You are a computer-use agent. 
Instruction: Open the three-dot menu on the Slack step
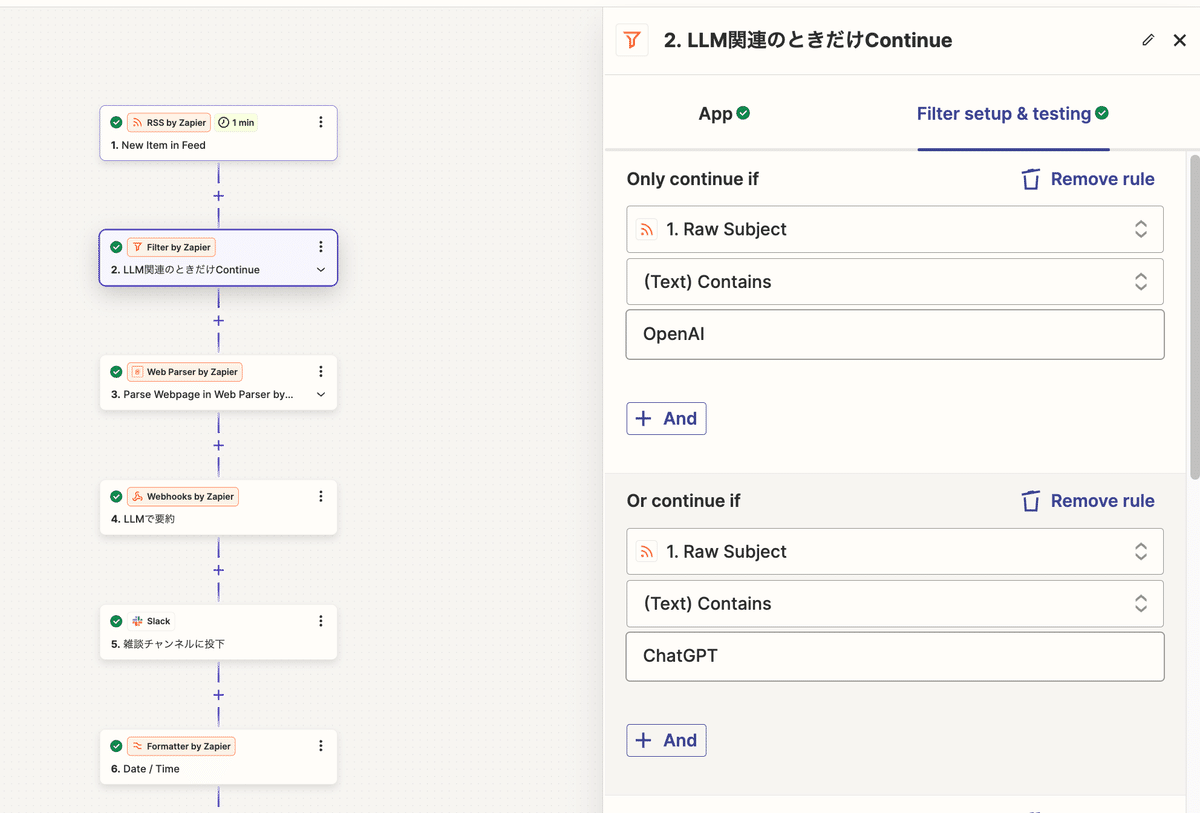click(320, 621)
